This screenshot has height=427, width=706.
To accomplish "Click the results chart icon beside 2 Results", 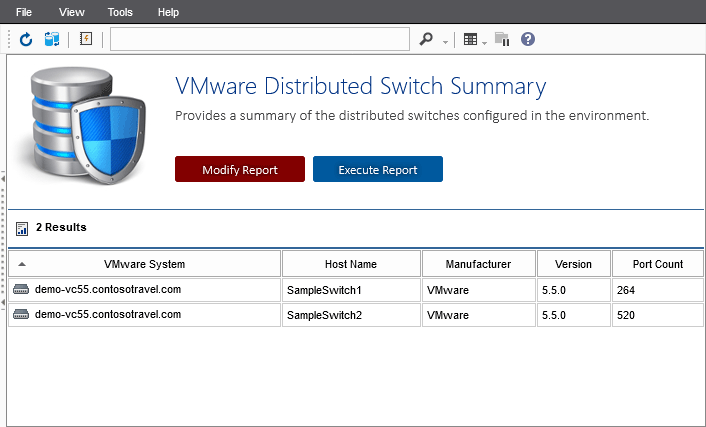I will pos(22,228).
